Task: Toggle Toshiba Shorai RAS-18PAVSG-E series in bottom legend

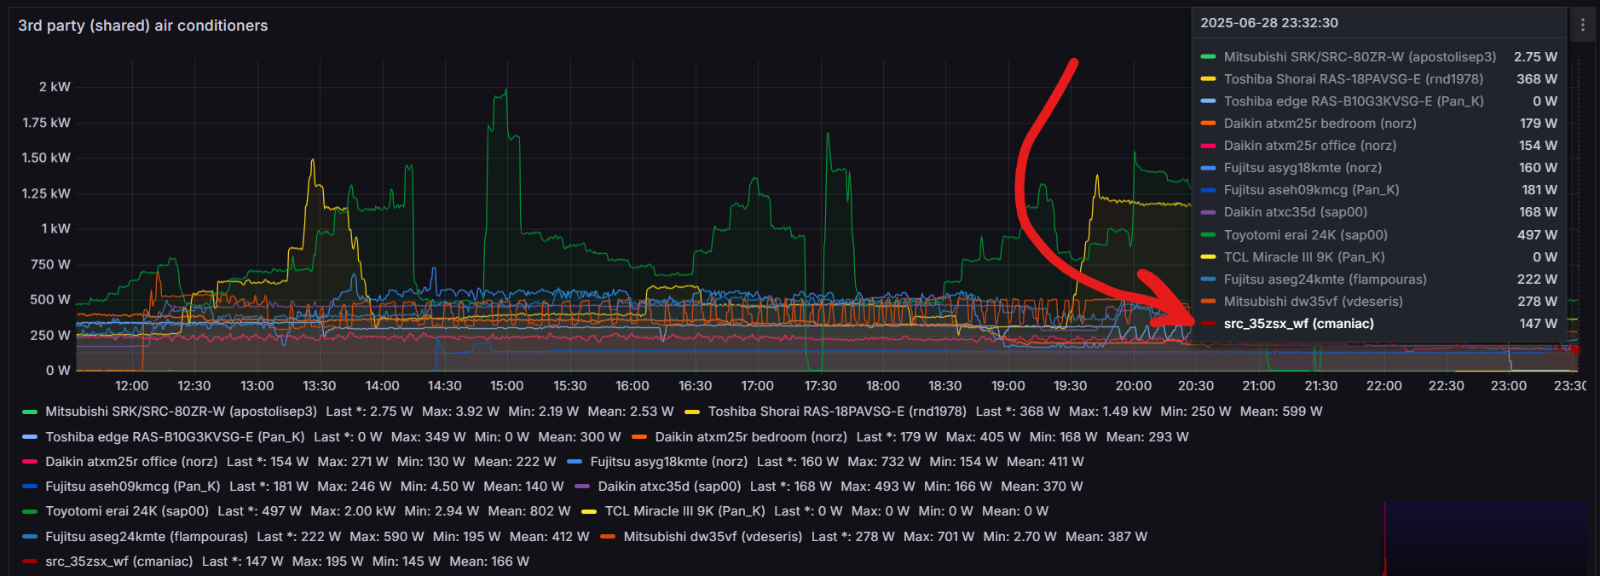Action: [x=837, y=411]
